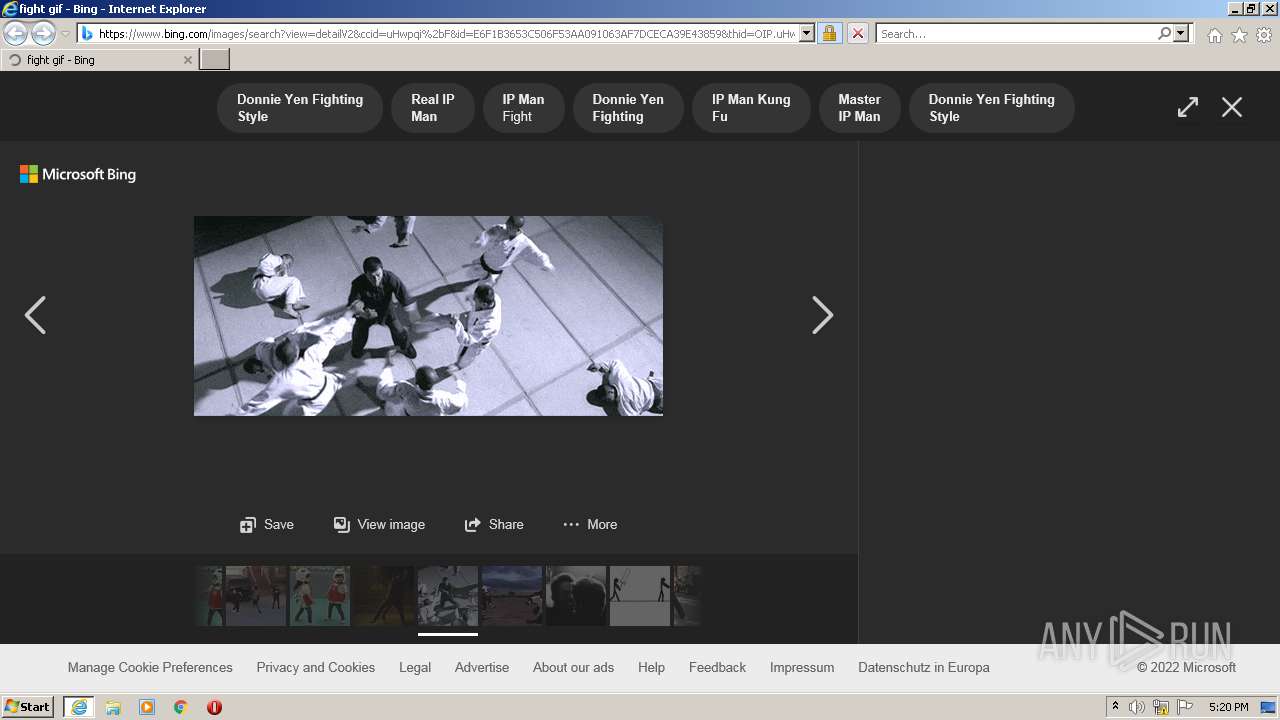Close the 'fight gif - Bing' tab
The image size is (1280, 720).
point(187,60)
